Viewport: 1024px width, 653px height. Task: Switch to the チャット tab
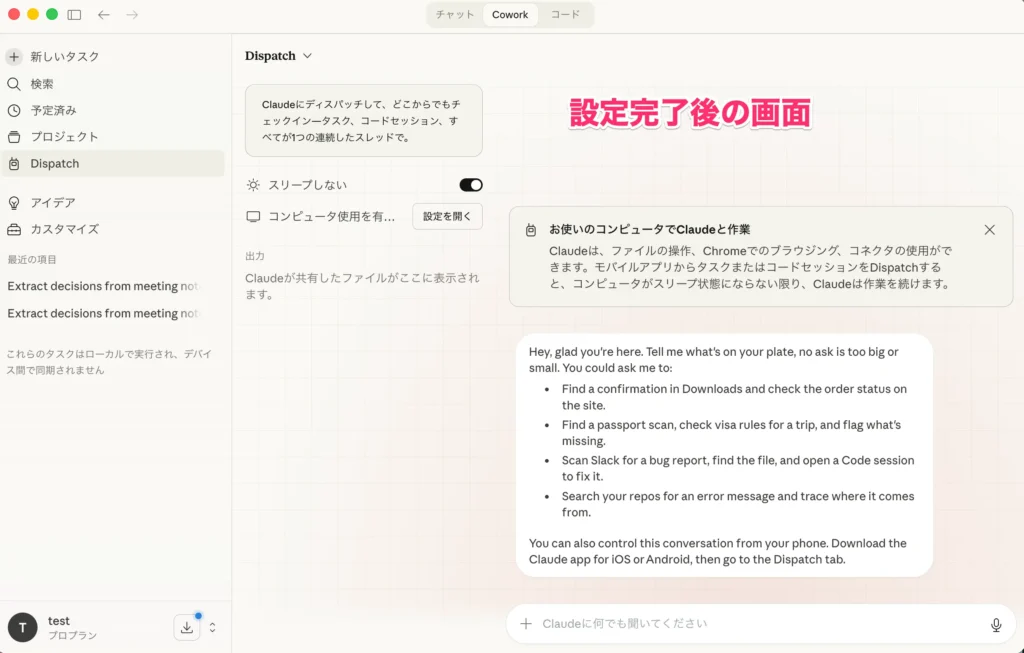453,14
